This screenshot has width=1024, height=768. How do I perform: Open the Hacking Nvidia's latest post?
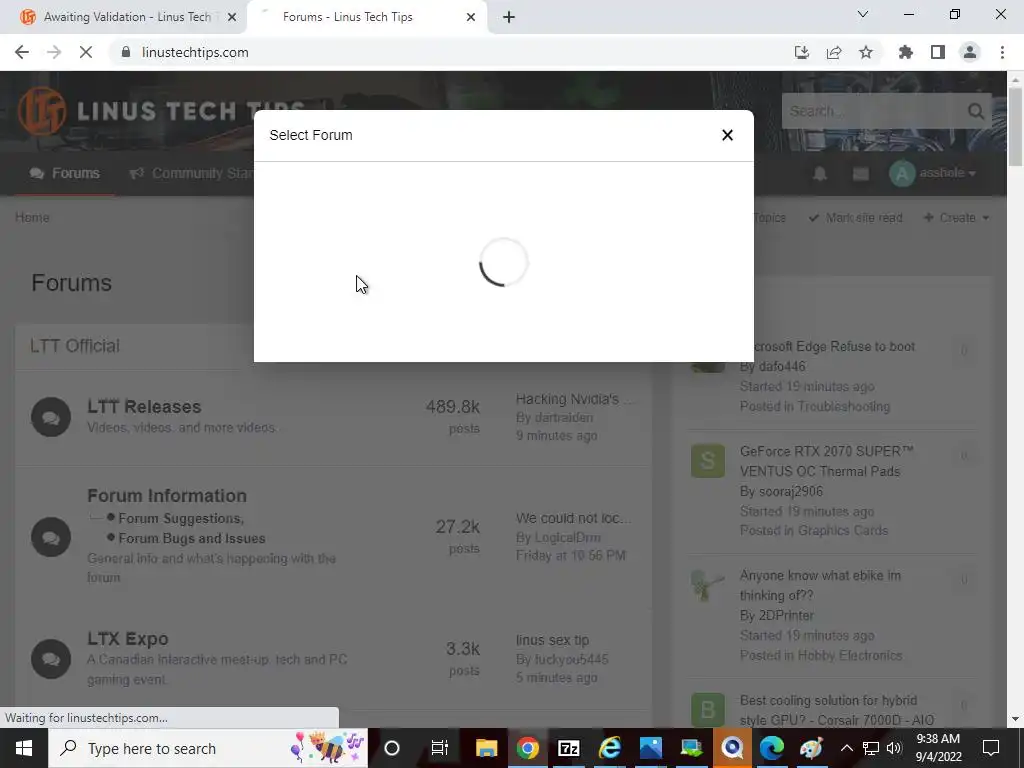pos(573,399)
